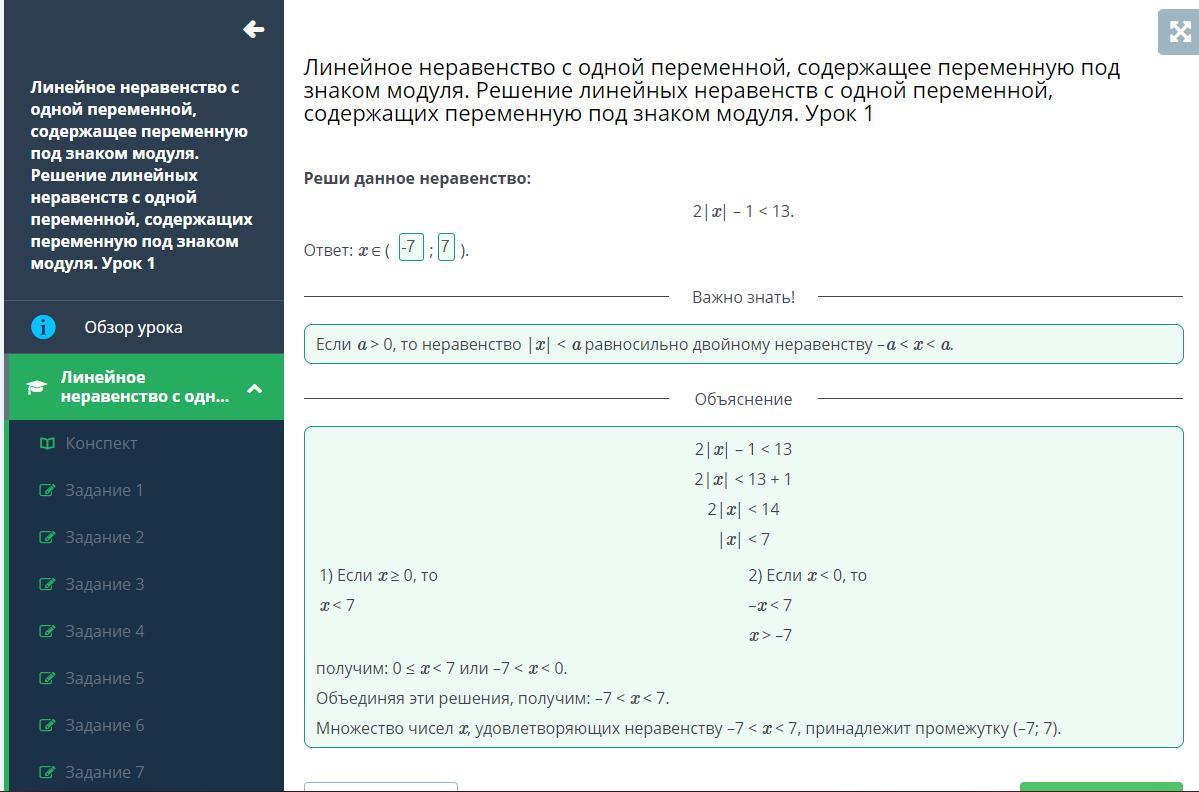Select the Линейное неравенство с одн... section header
This screenshot has width=1199, height=792.
[145, 387]
